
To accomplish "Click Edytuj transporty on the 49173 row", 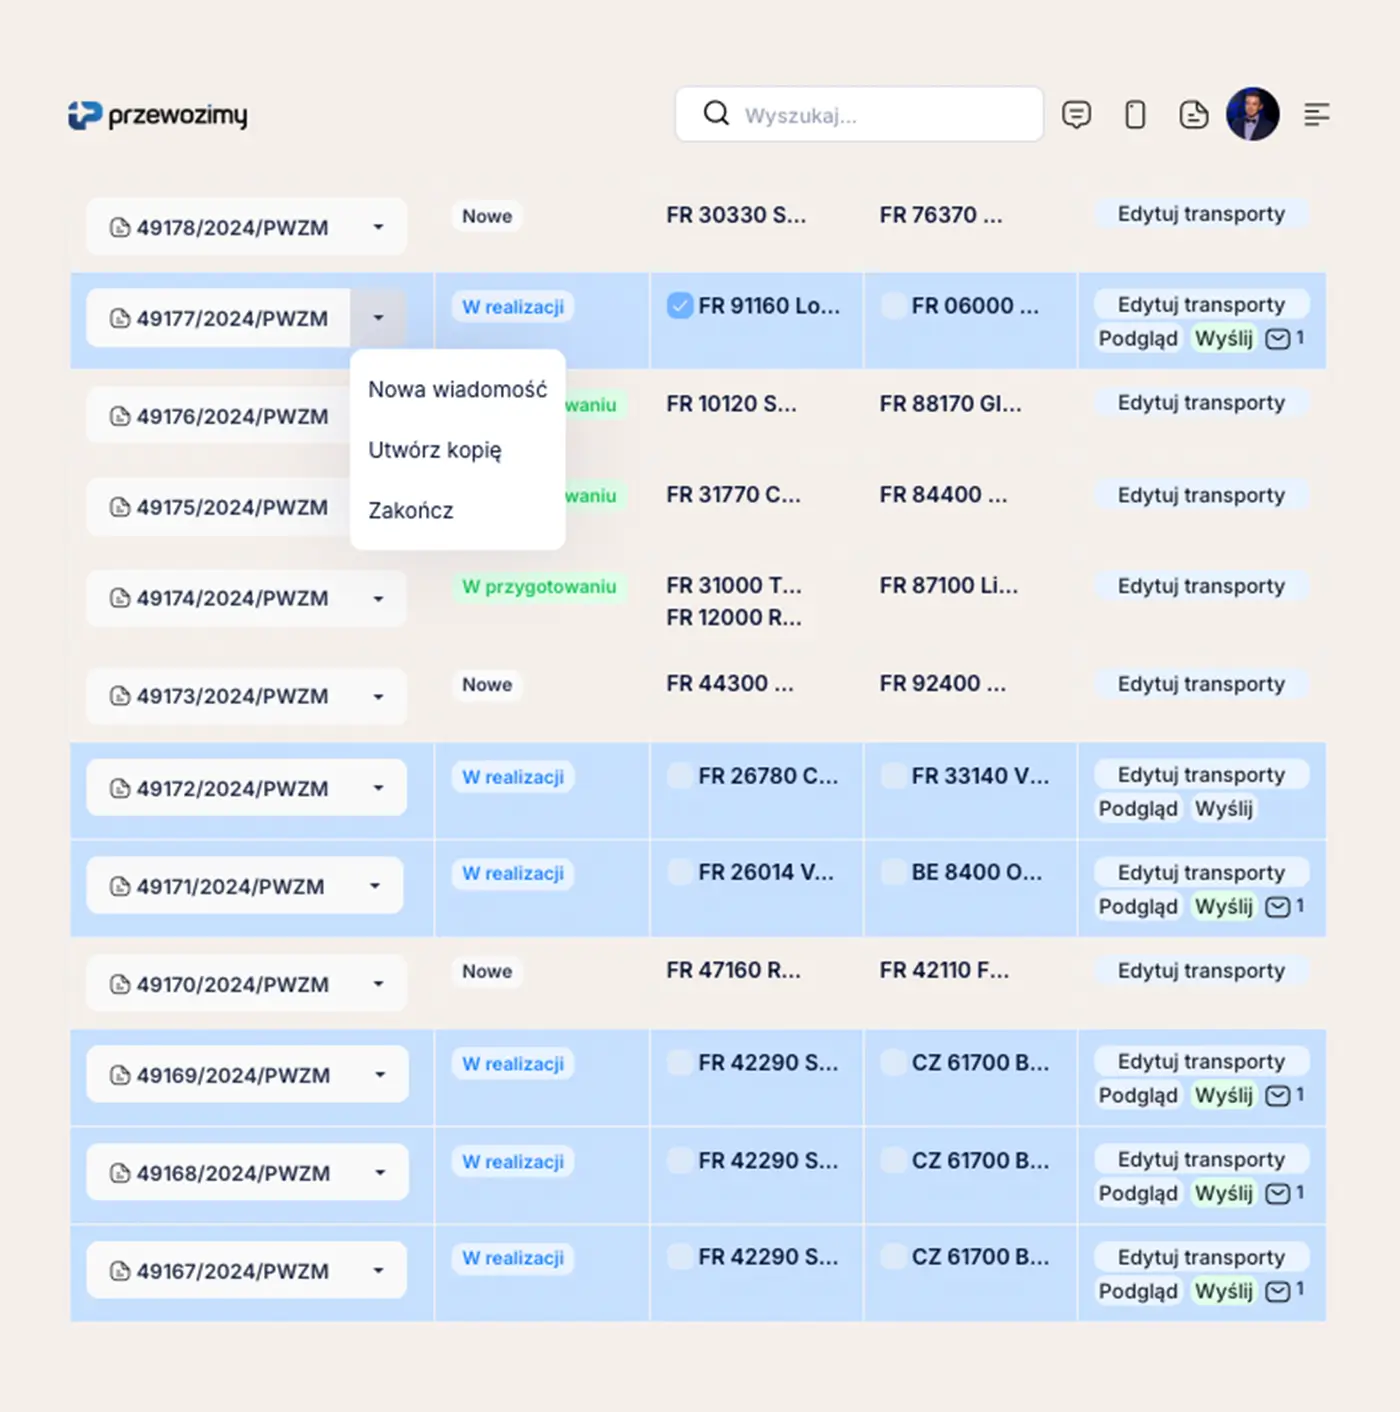I will [1201, 684].
